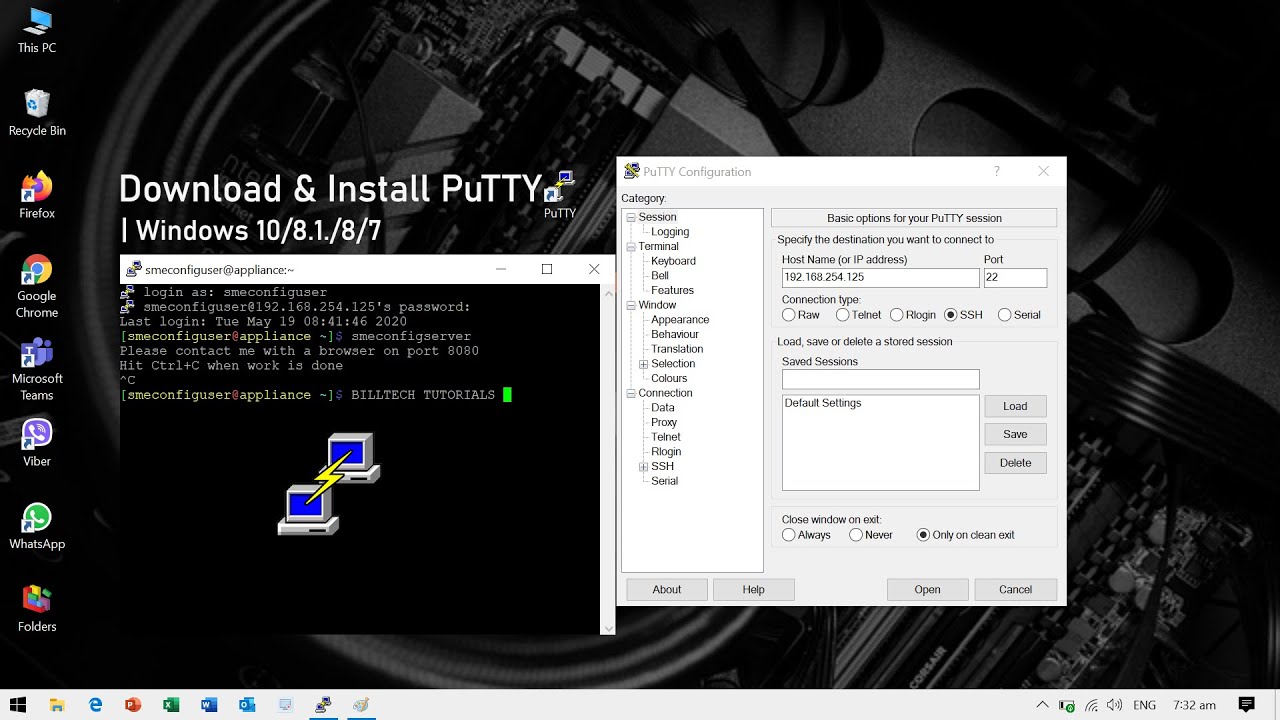This screenshot has width=1280, height=720.
Task: Maximize the smeconfiguser terminal window
Action: (x=546, y=269)
